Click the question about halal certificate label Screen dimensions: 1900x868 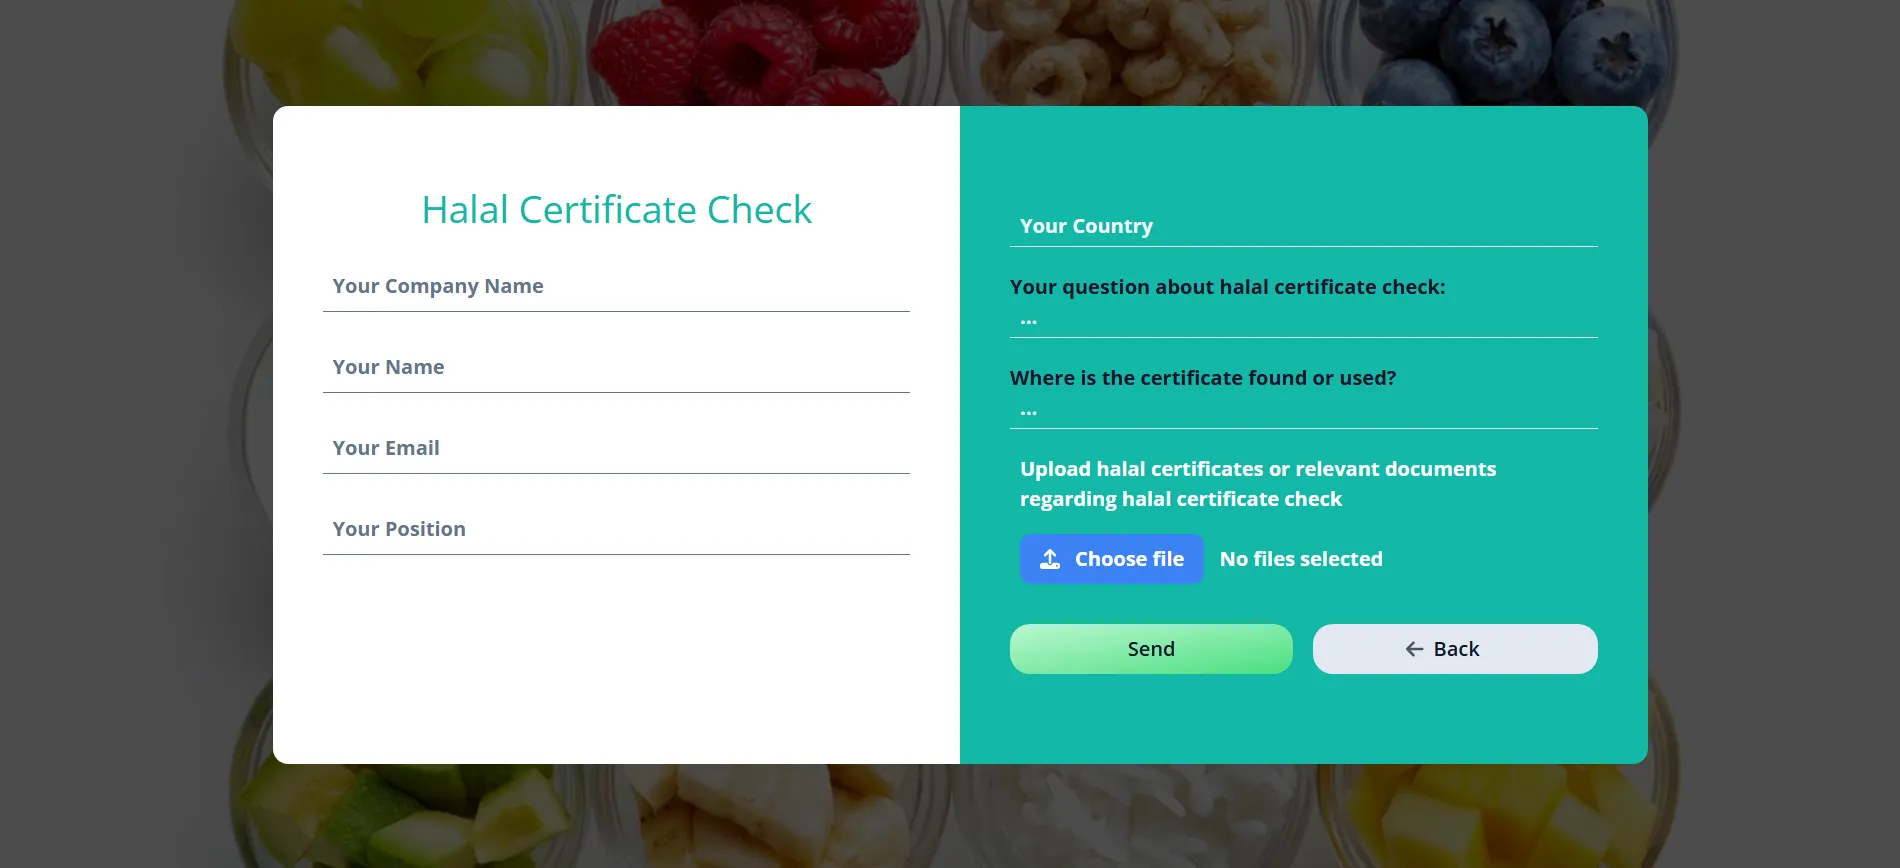coord(1227,287)
